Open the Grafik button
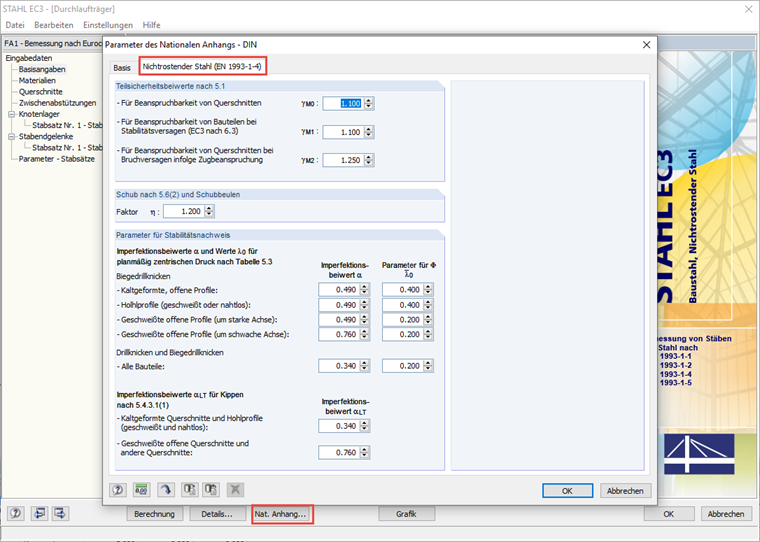 (406, 514)
